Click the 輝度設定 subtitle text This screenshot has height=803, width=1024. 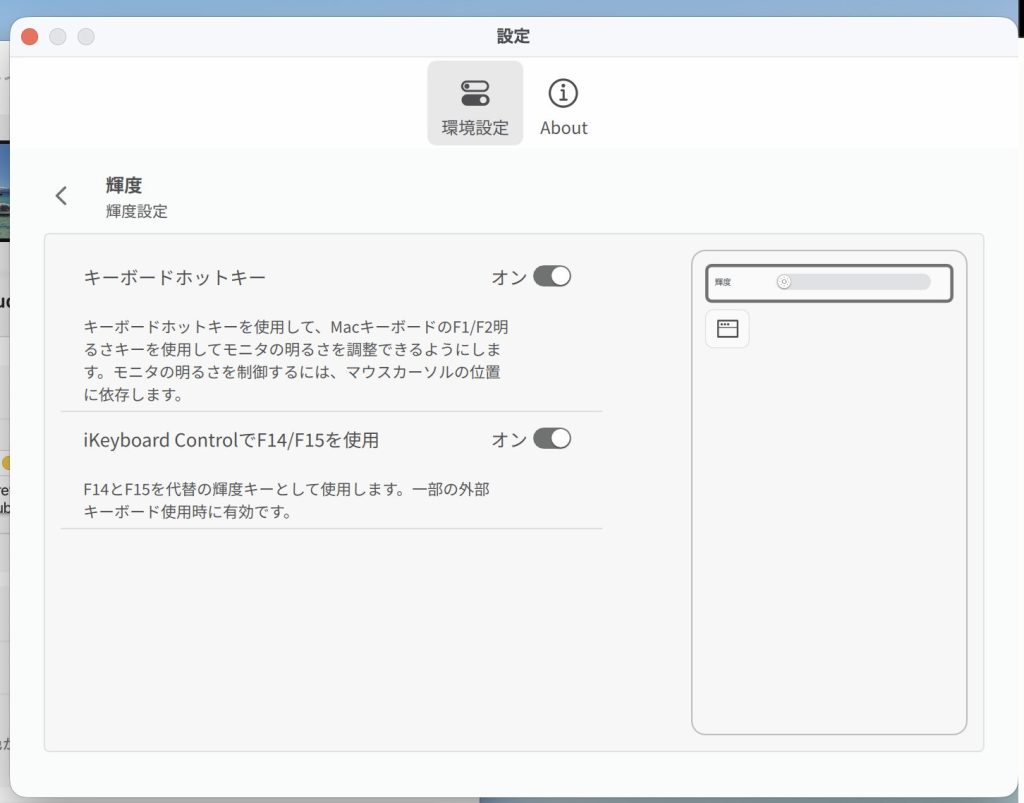pos(136,212)
